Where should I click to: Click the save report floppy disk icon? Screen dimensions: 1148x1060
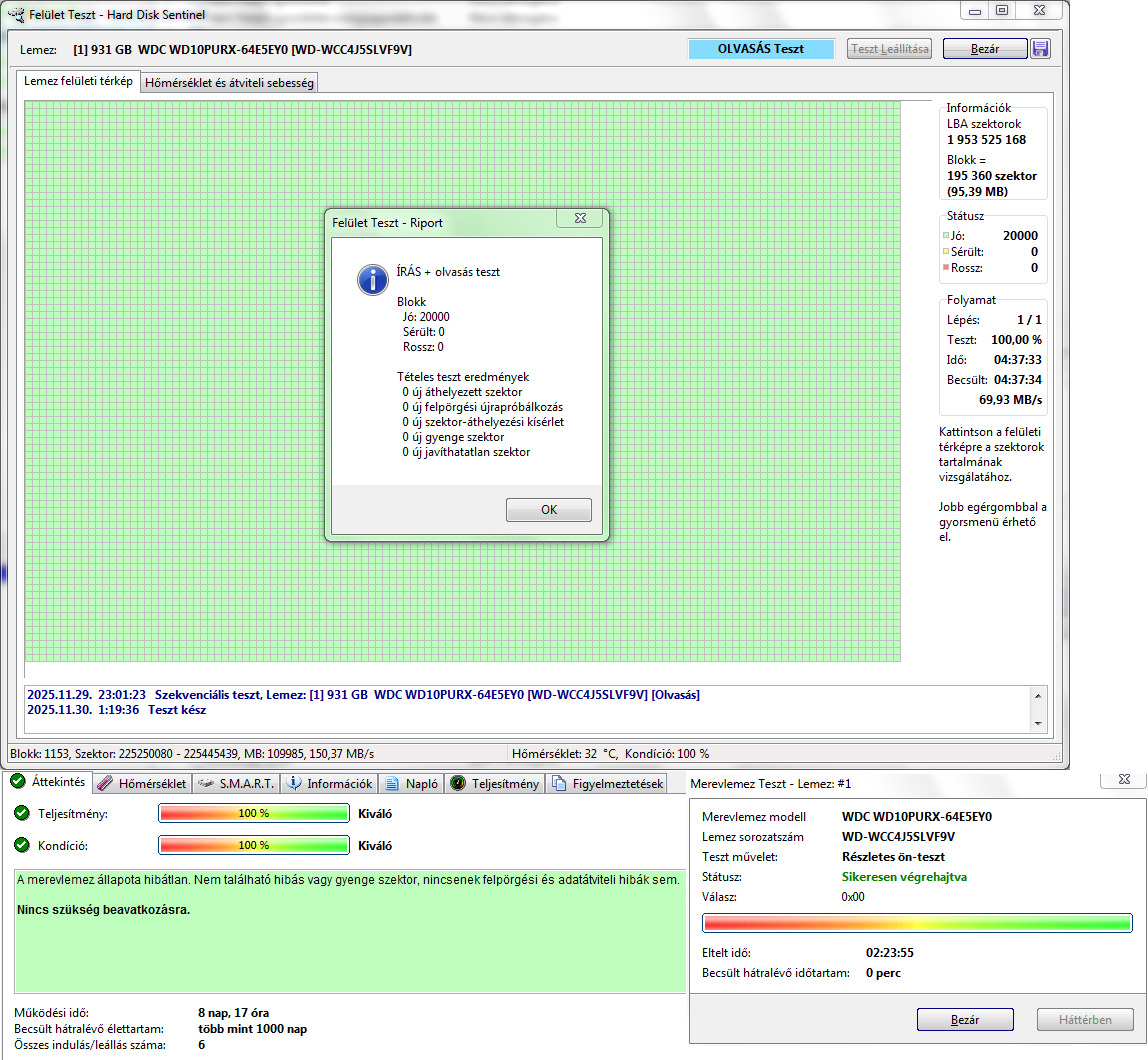click(1040, 49)
